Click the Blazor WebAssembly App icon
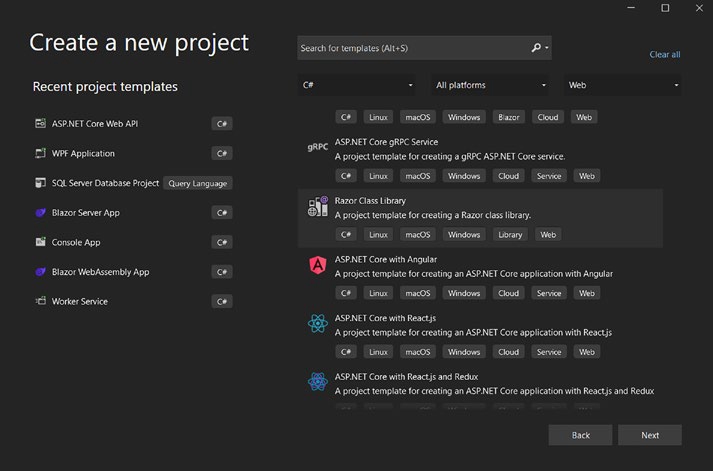Screen dimensions: 713x471 [40, 272]
